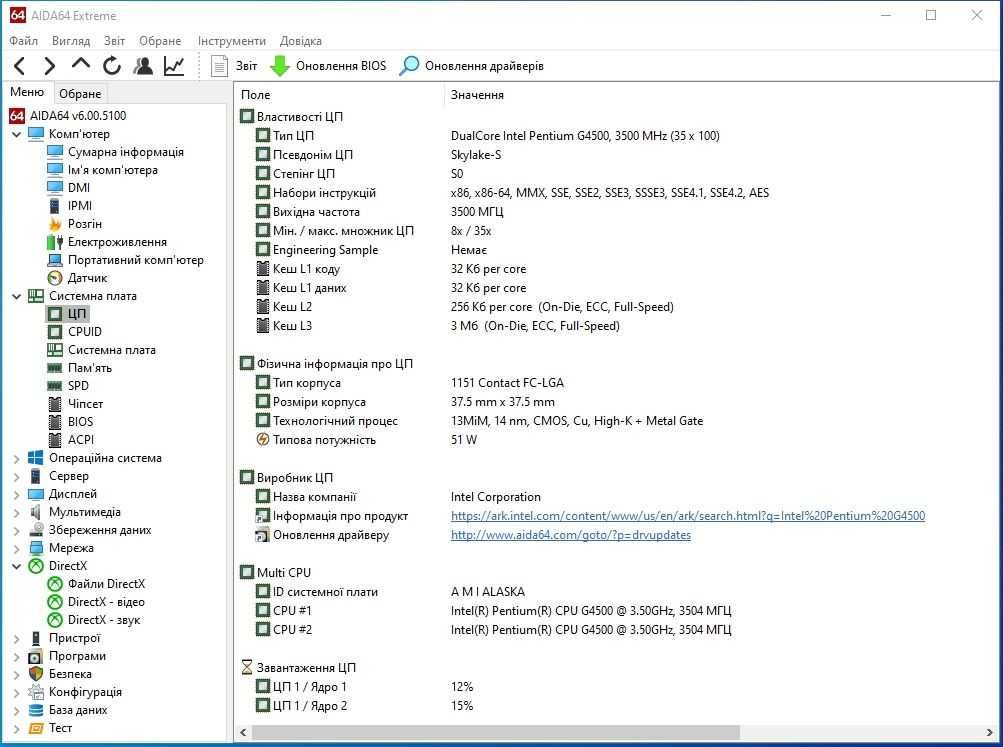The height and width of the screenshot is (747, 1003).
Task: Open the Файл menu
Action: pyautogui.click(x=24, y=41)
